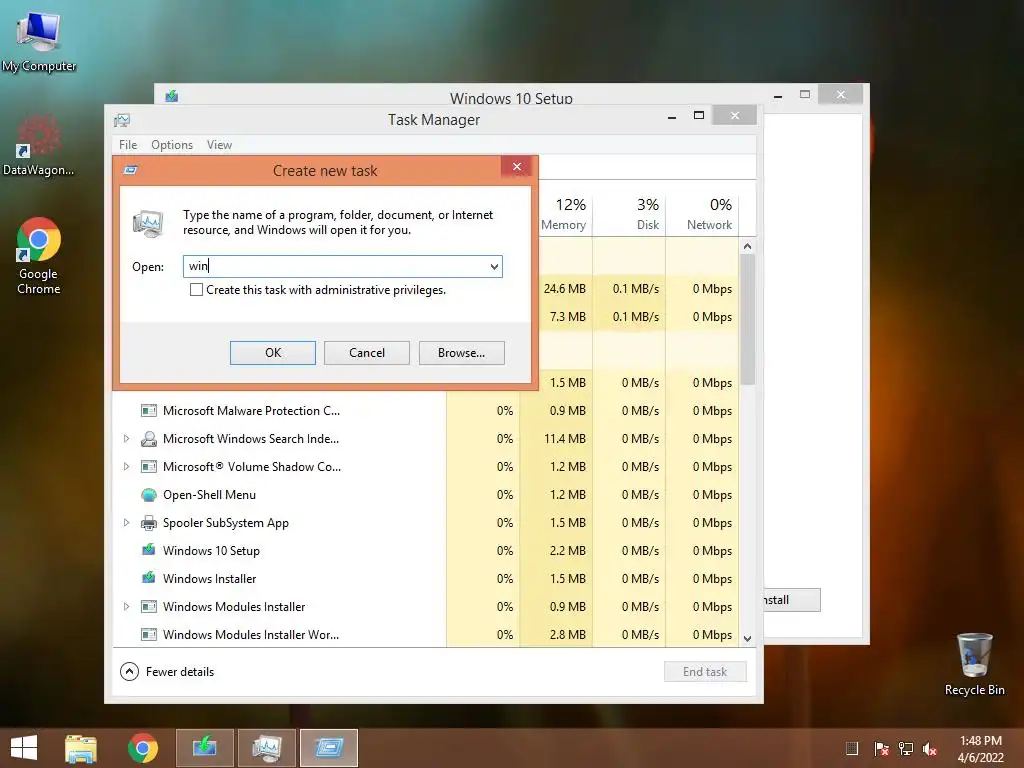Viewport: 1024px width, 768px height.
Task: Click Install button in Windows 10 Setup
Action: (792, 600)
